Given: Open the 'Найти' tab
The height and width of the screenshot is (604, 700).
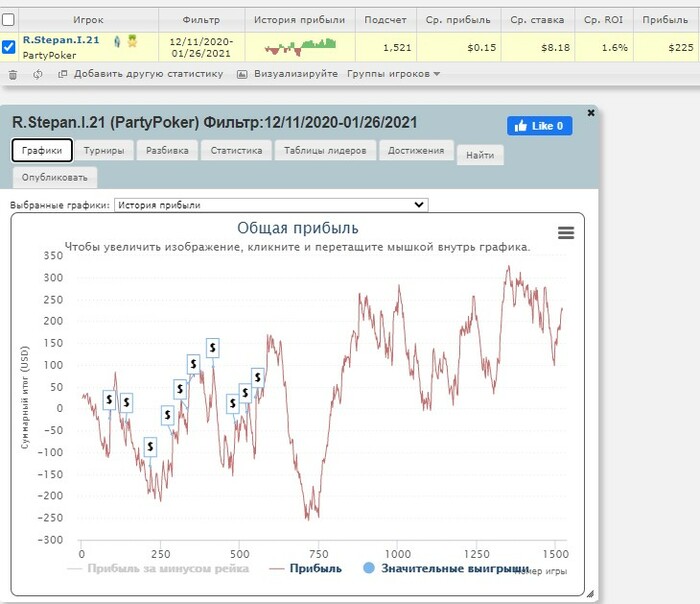Looking at the screenshot, I should pyautogui.click(x=480, y=155).
